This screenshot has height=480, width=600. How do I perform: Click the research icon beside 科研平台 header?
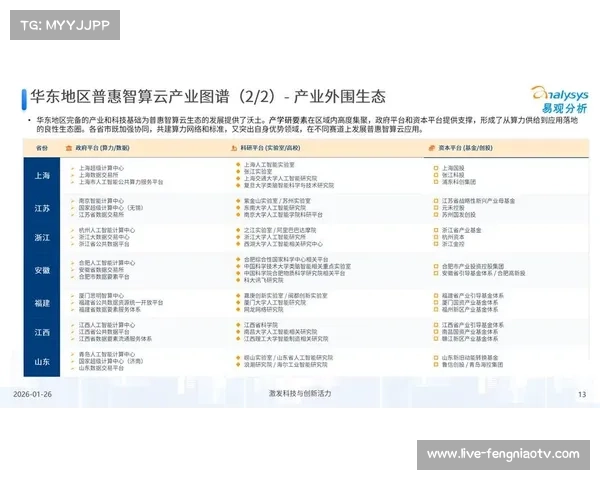coord(234,148)
